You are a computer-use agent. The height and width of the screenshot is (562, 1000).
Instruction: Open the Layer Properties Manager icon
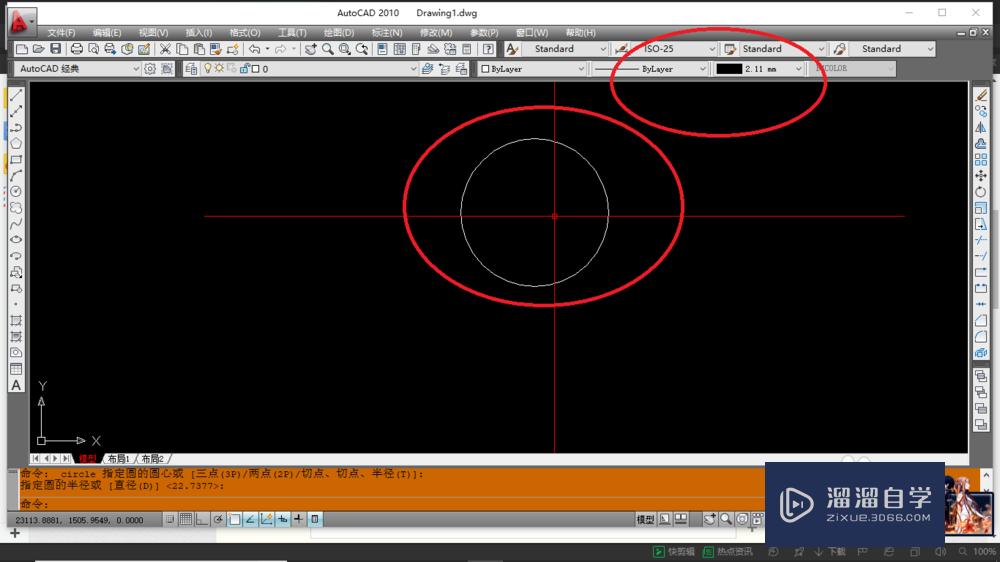coord(191,69)
